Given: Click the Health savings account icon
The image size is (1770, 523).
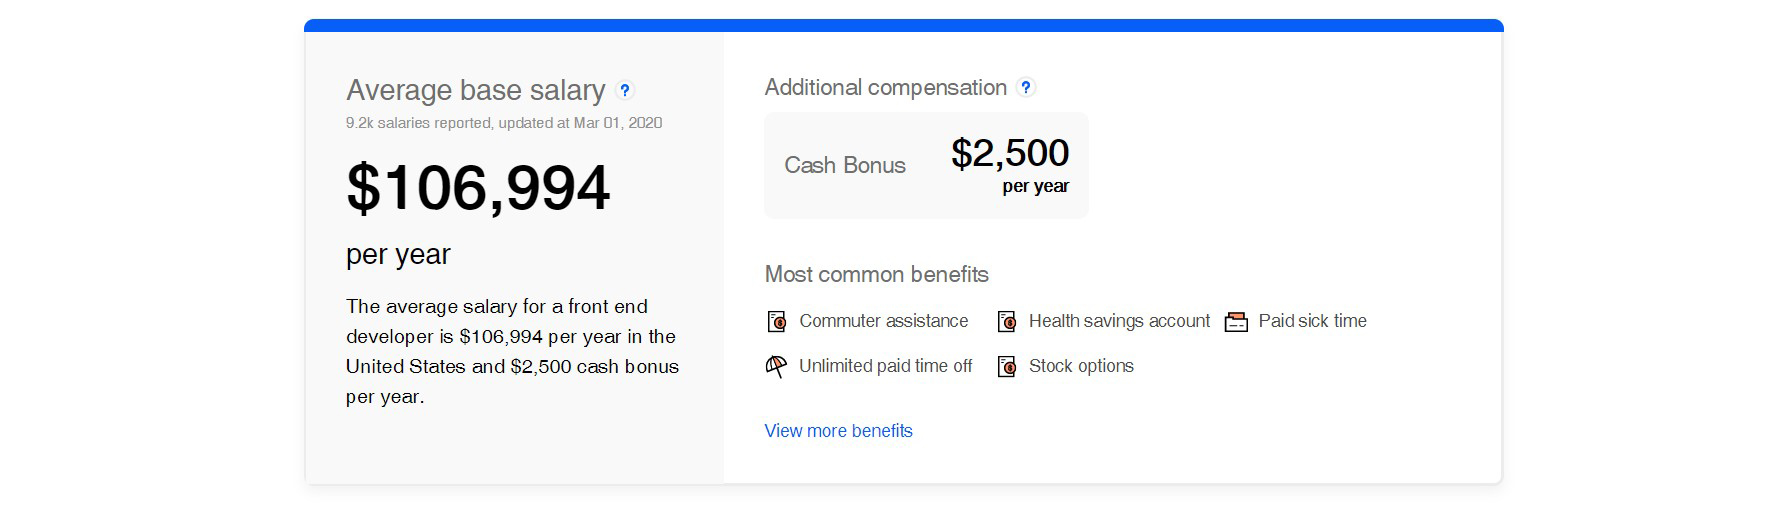Looking at the screenshot, I should (1006, 321).
